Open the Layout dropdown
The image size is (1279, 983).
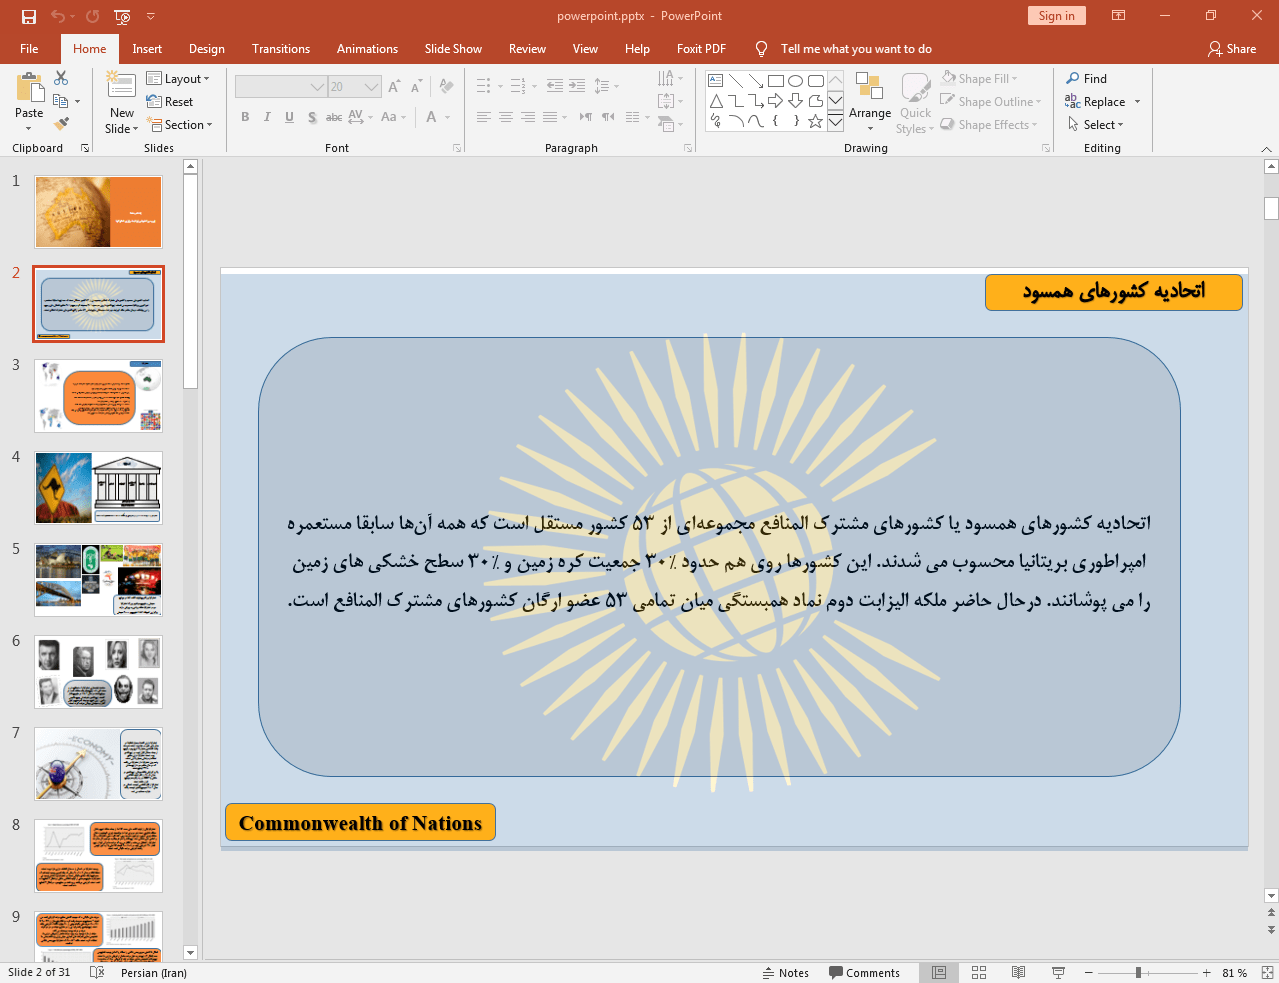[178, 79]
